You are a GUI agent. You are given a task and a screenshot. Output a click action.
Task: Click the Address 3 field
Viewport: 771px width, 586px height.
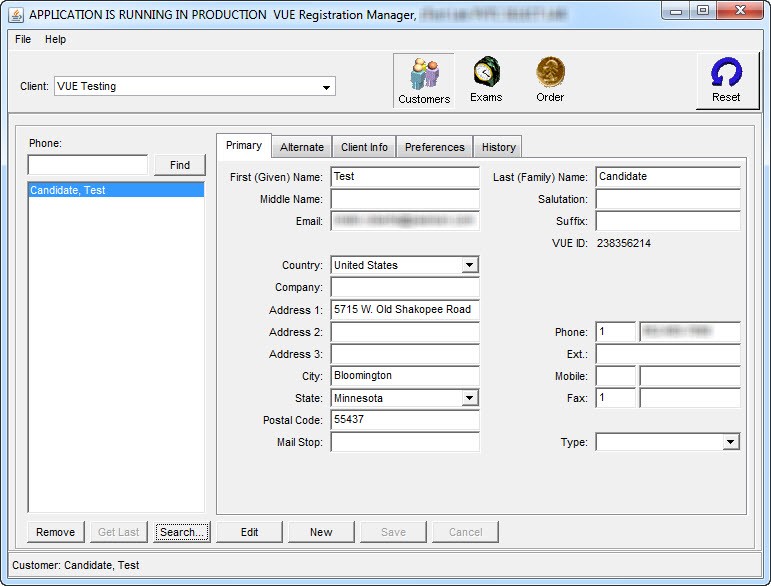pyautogui.click(x=405, y=353)
